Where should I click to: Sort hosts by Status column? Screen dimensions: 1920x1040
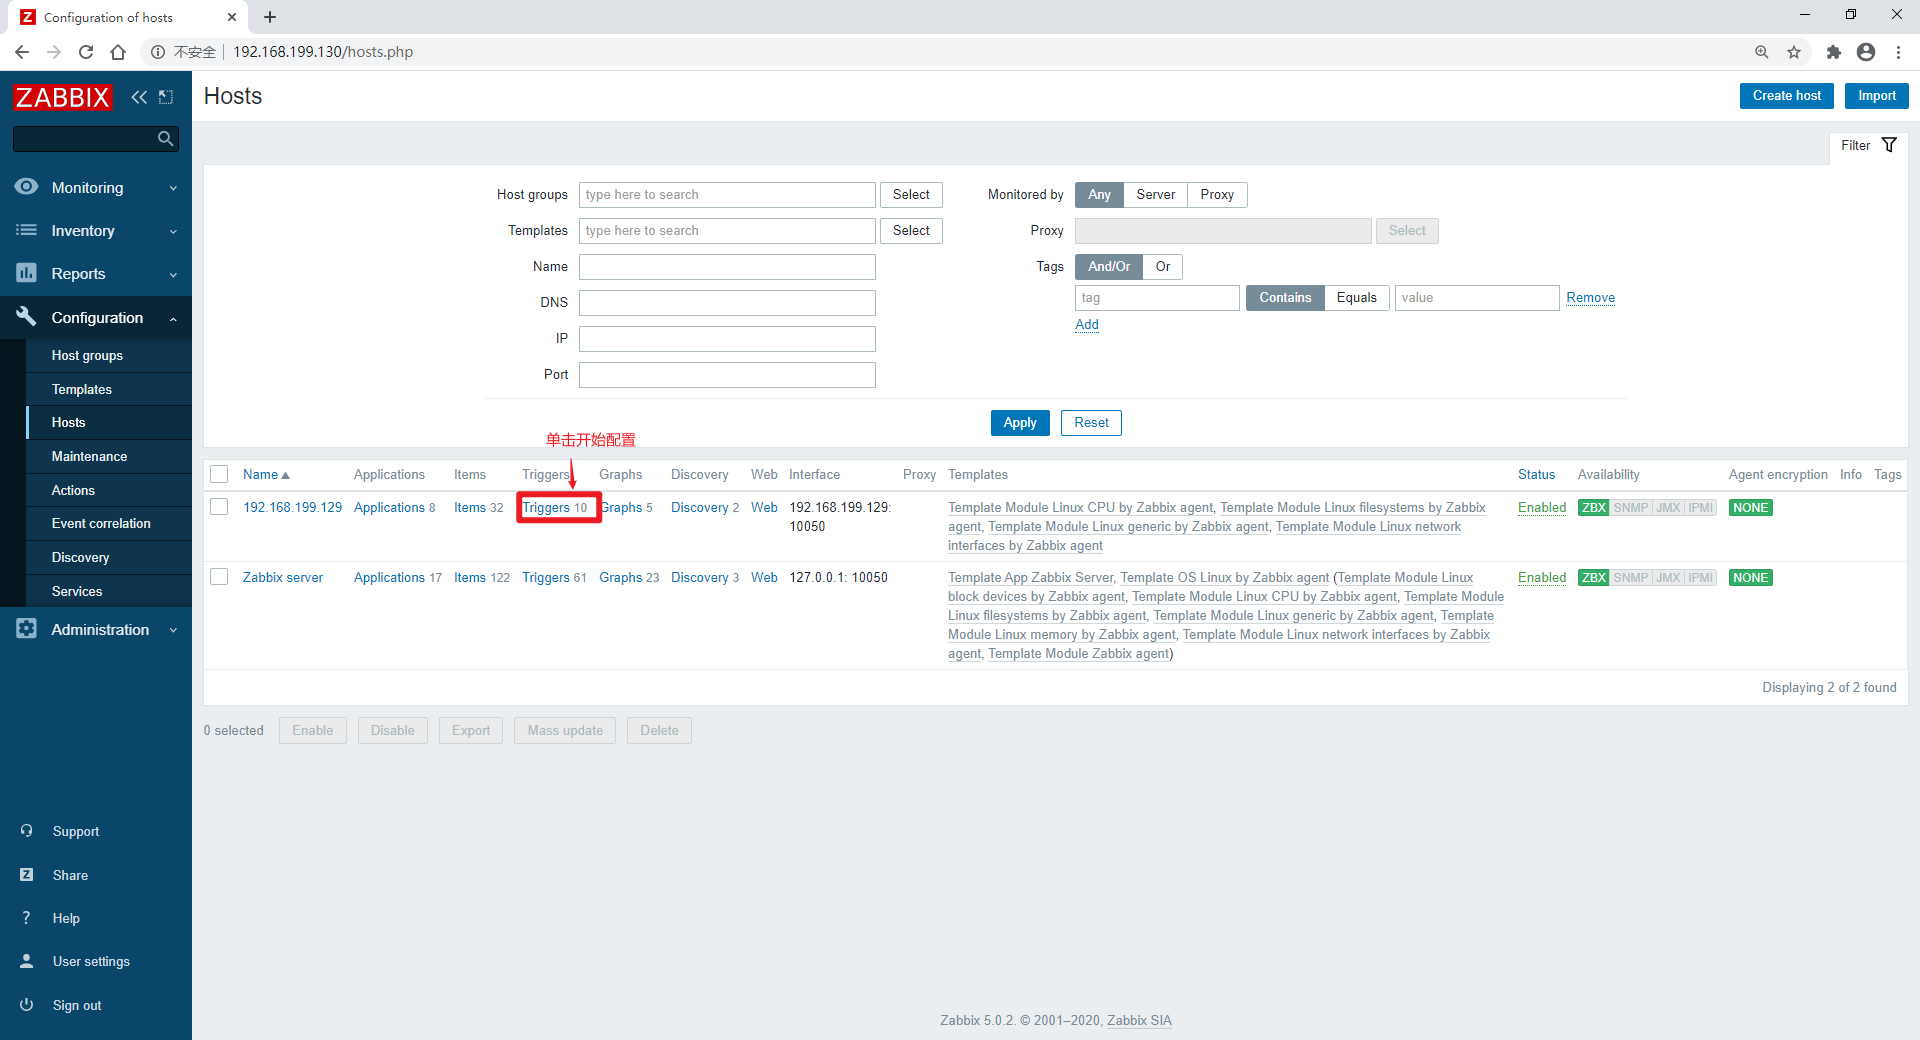click(1536, 475)
